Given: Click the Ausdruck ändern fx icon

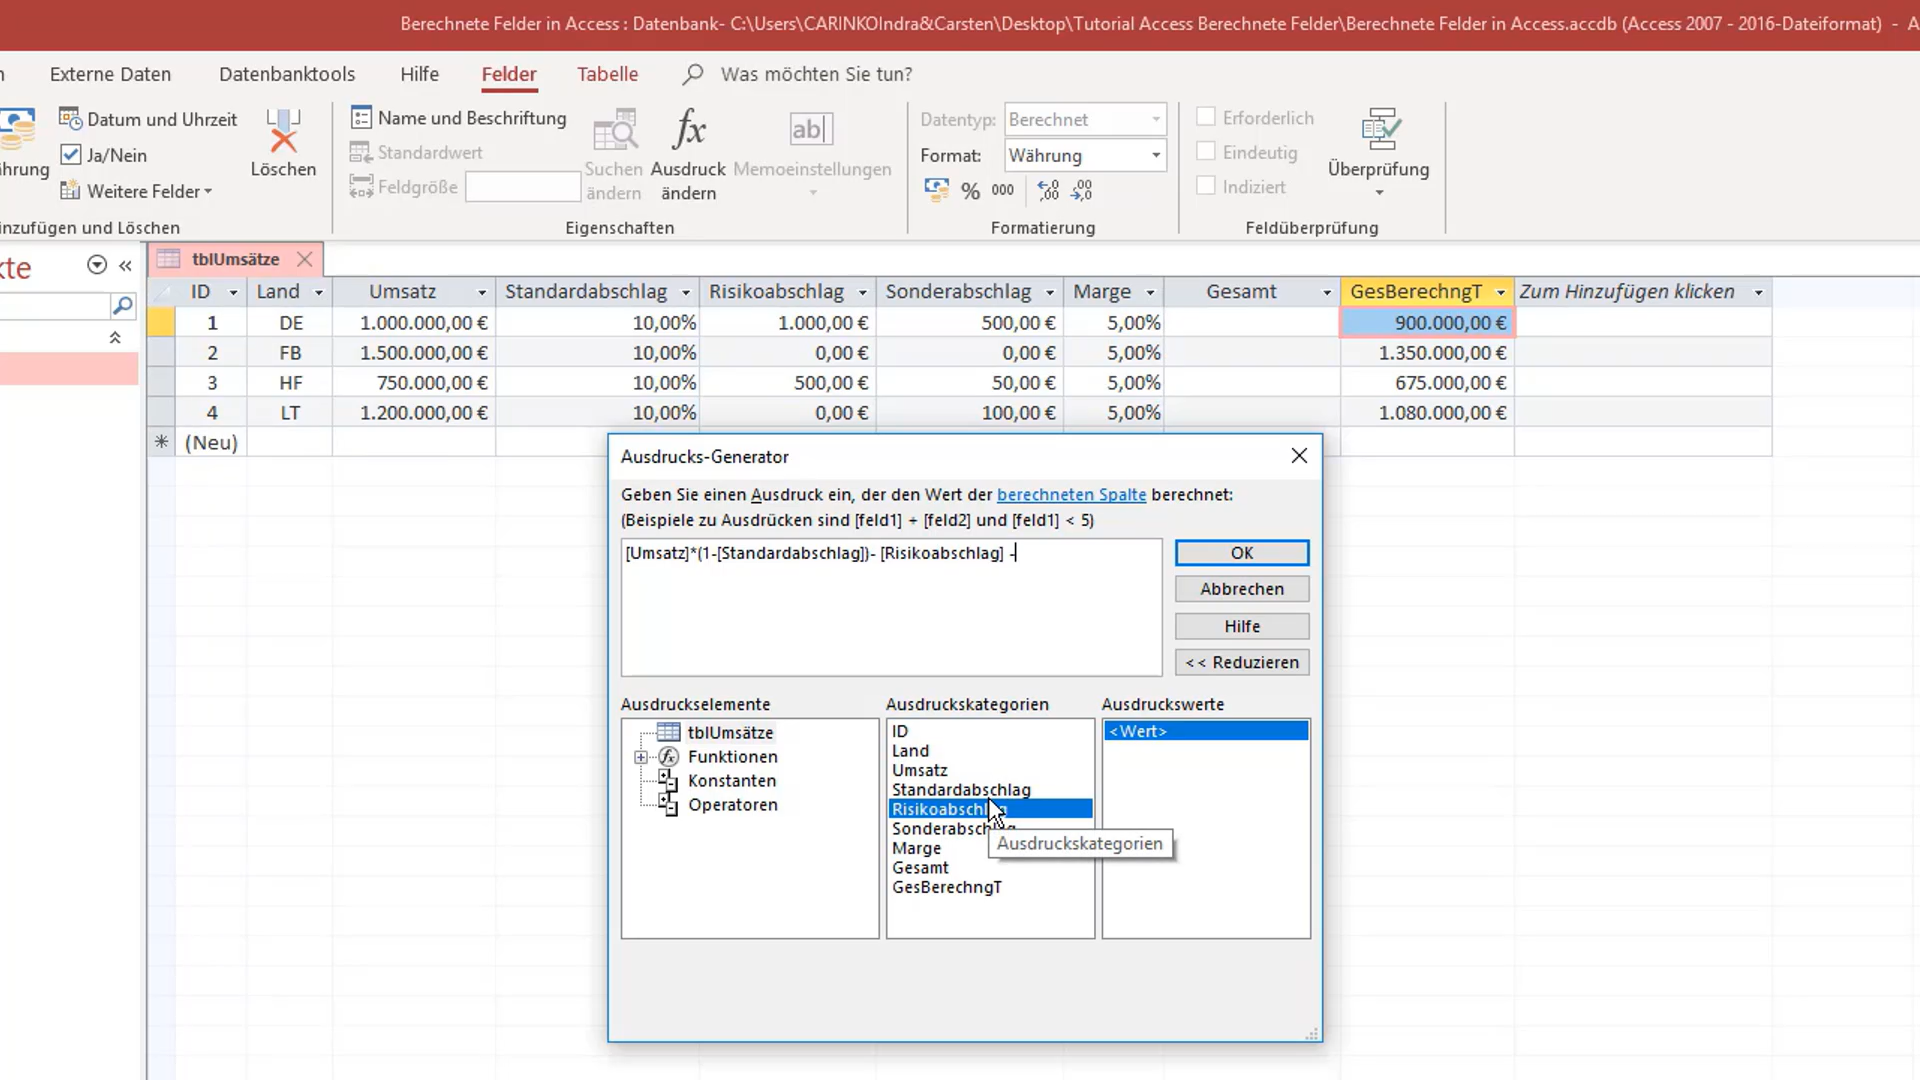Looking at the screenshot, I should coord(689,130).
